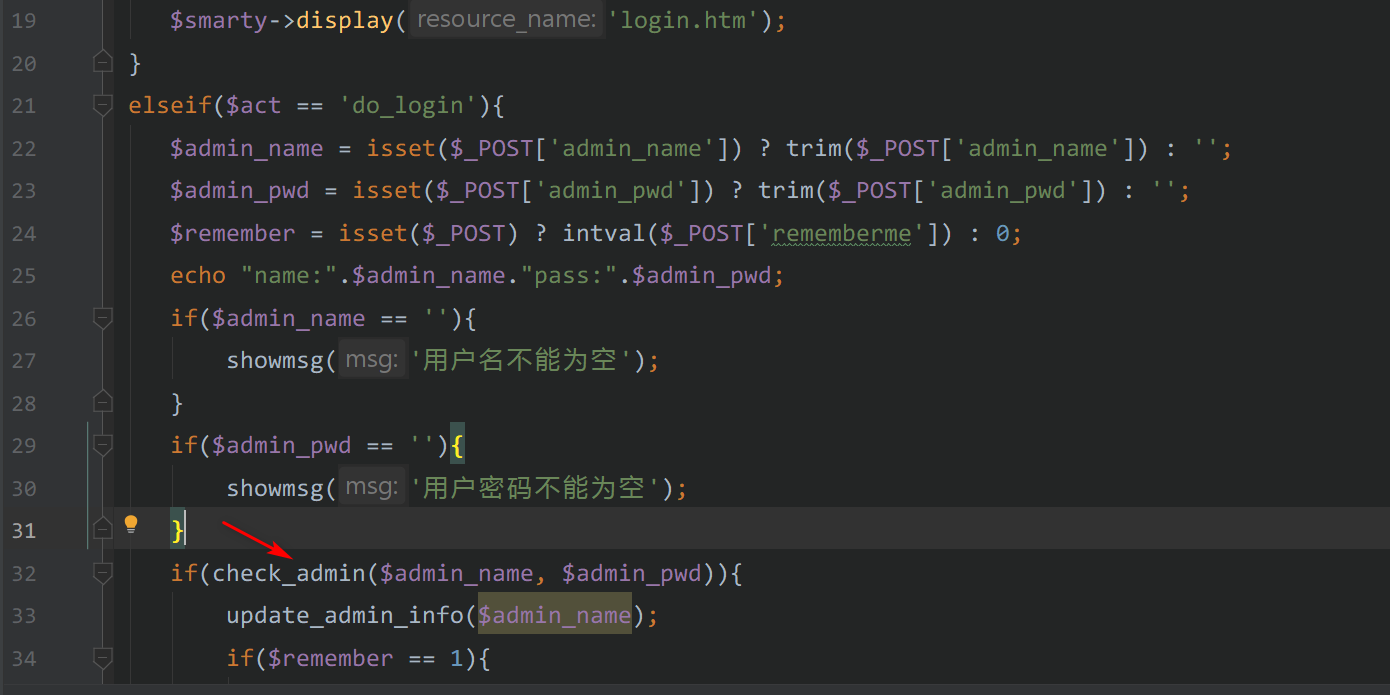Click the highlighted $admin_name argument on line 33

(554, 615)
